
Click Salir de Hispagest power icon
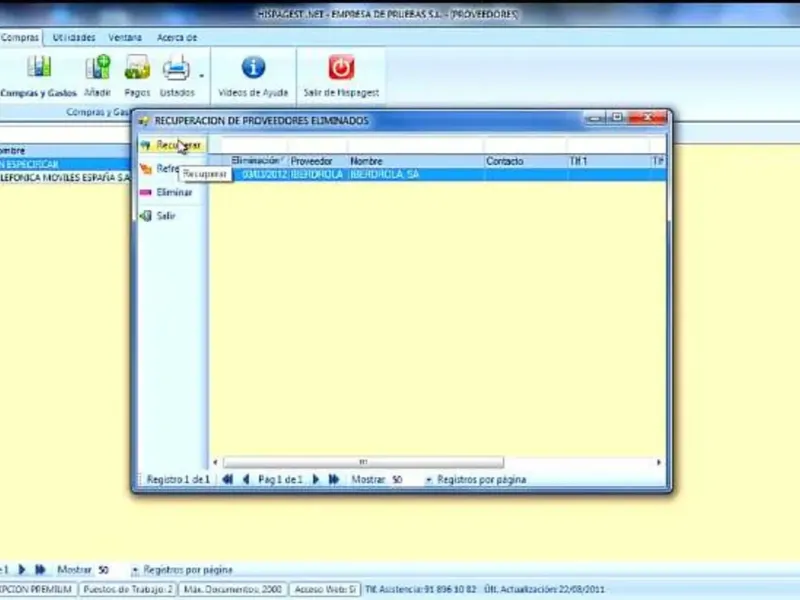pos(341,67)
